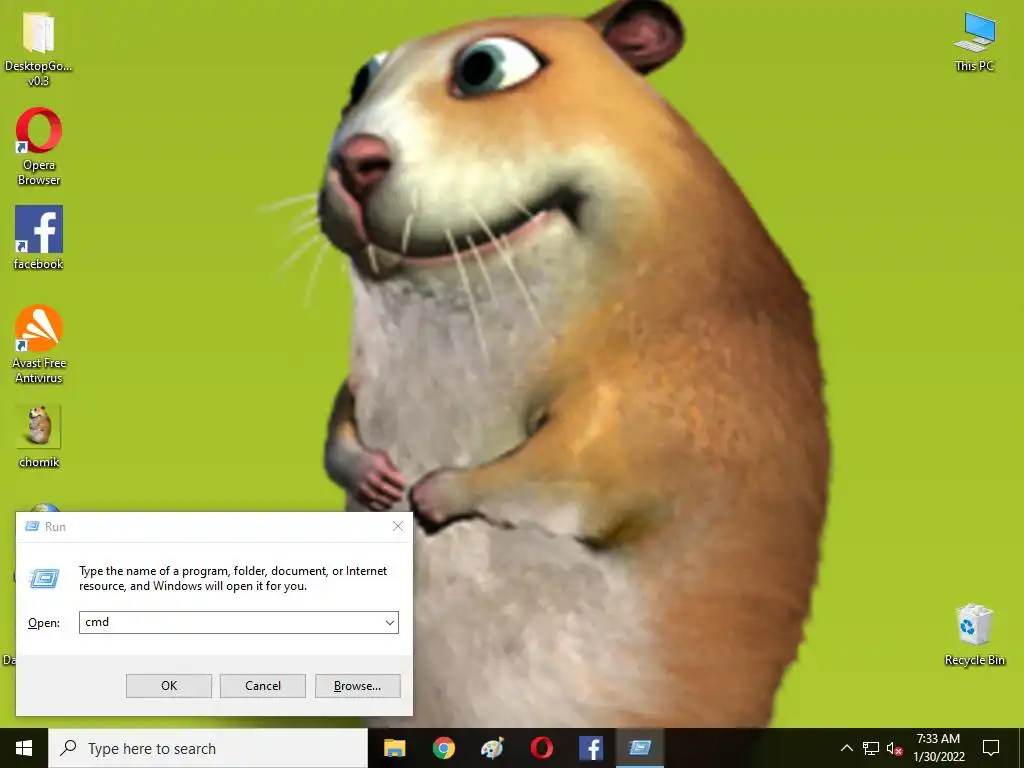1024x768 pixels.
Task: Select the Opera Browser desktop shortcut
Action: [39, 146]
